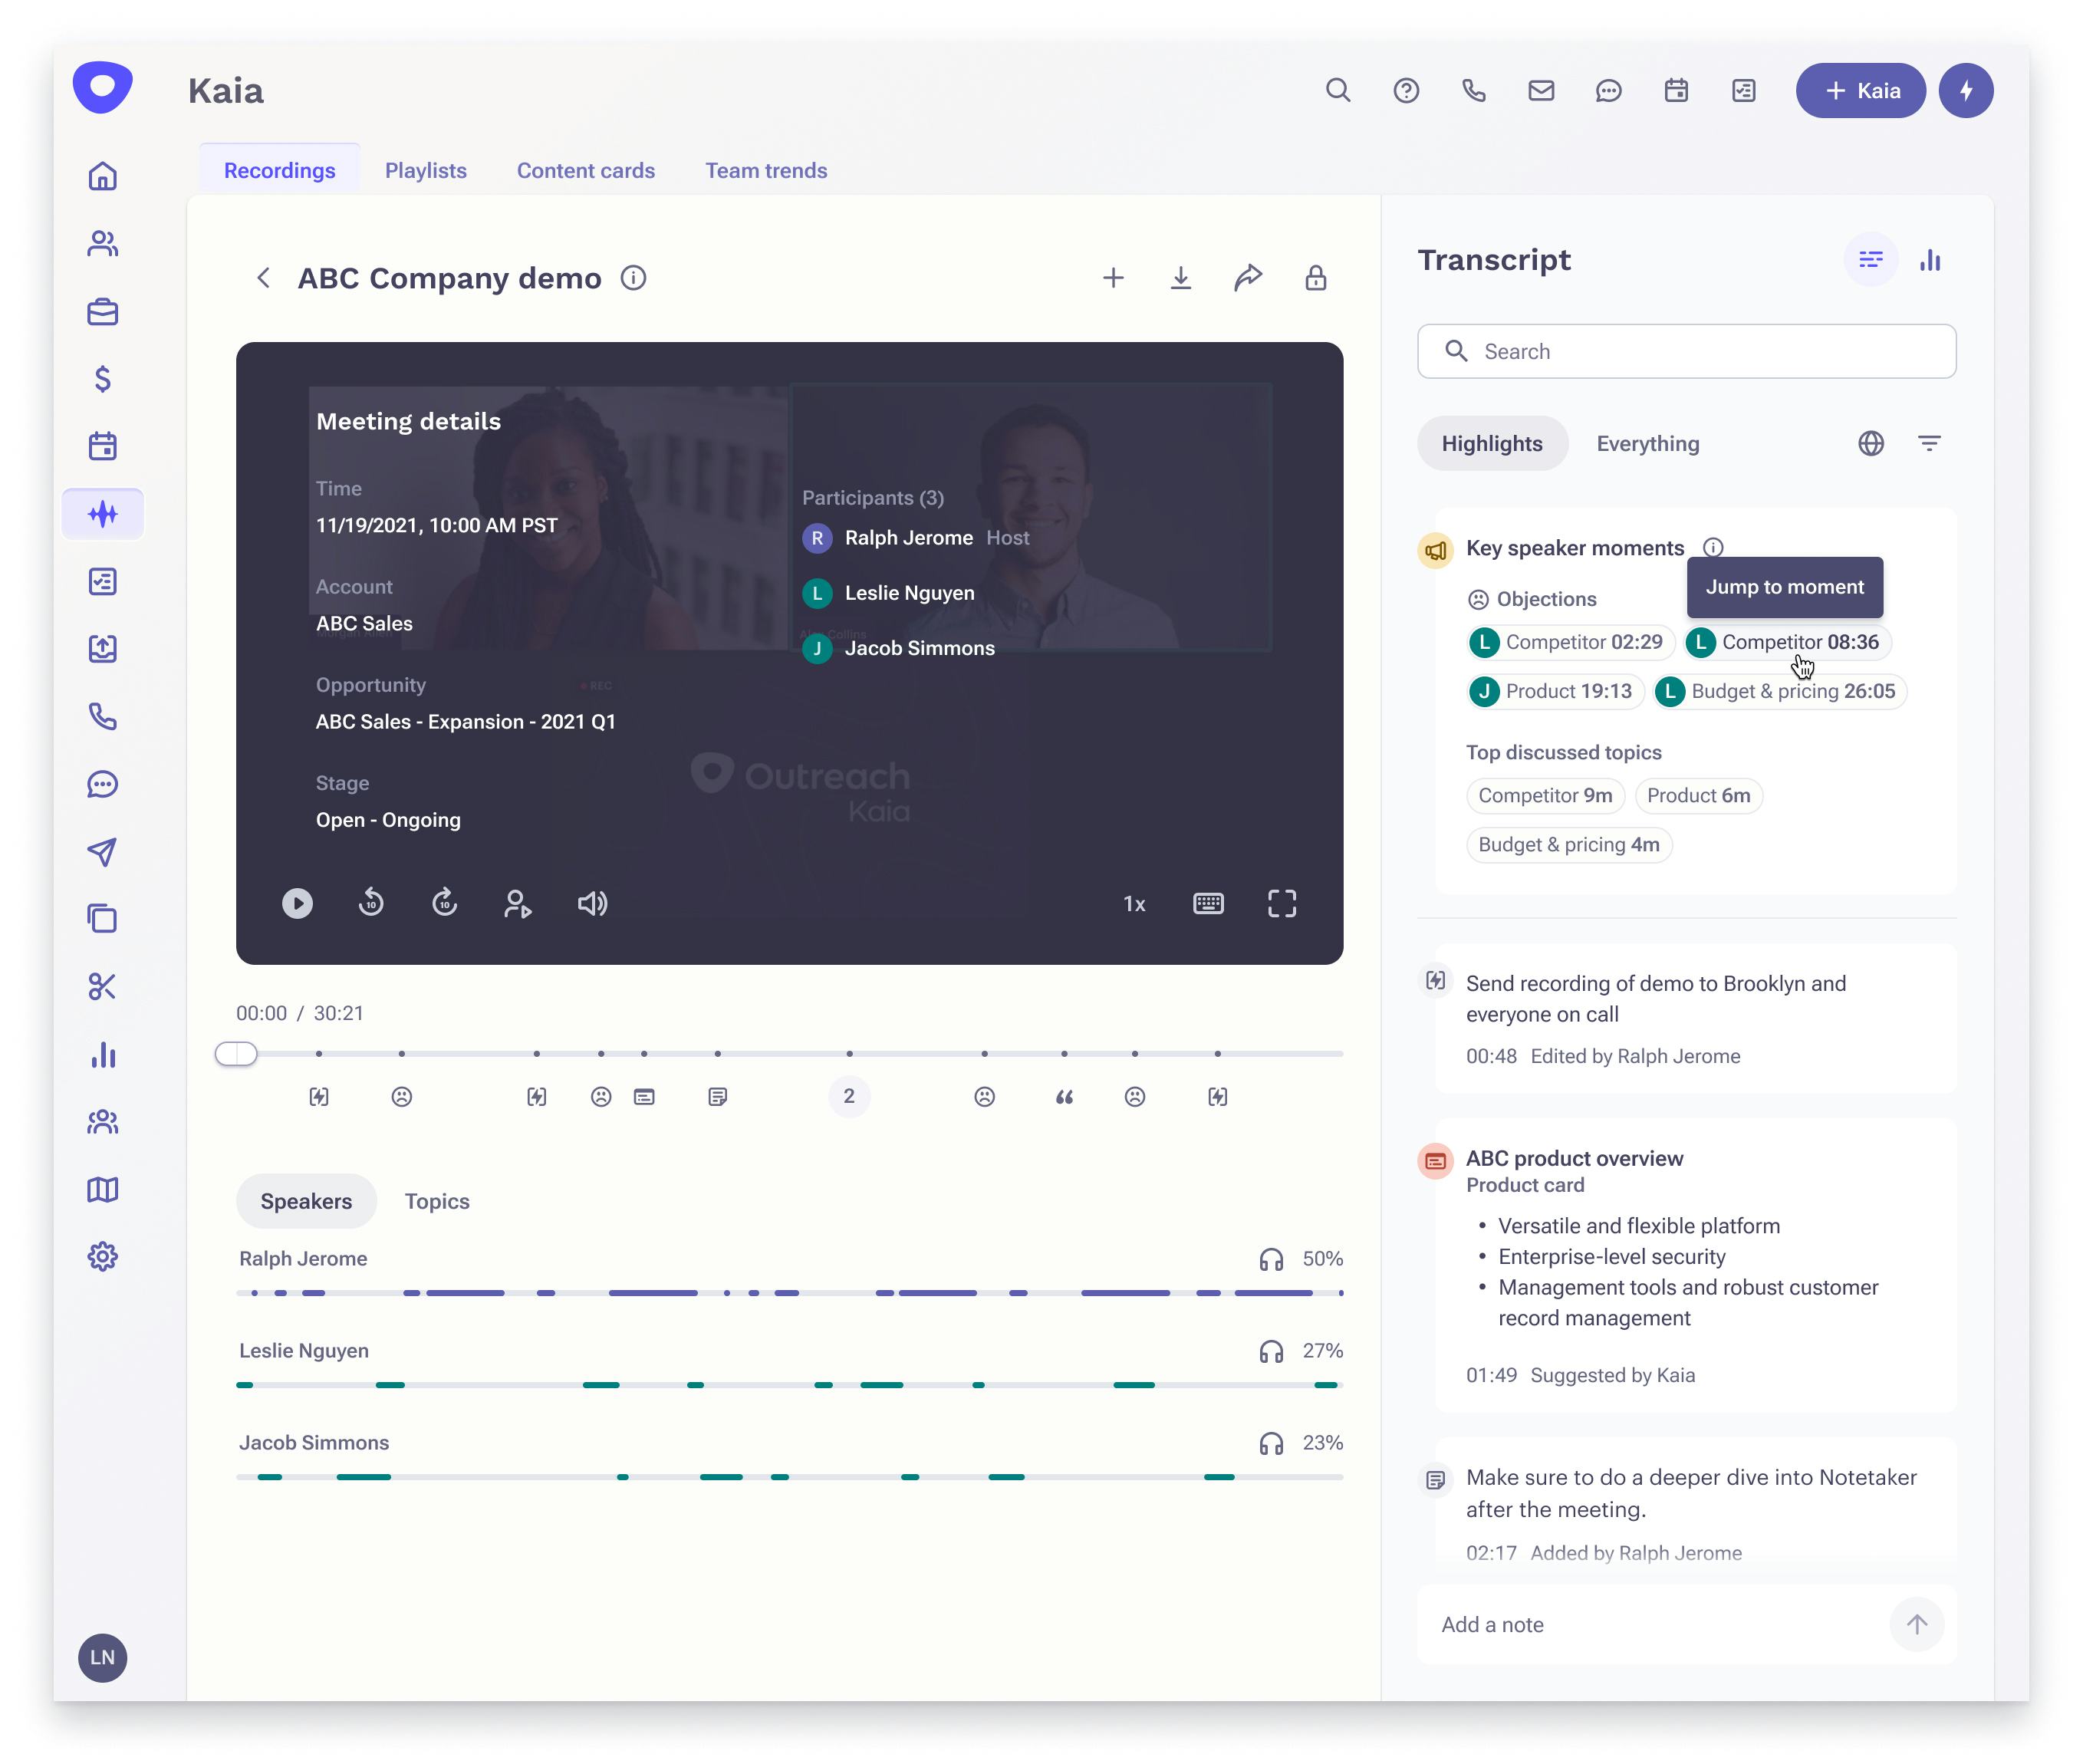Open the Topics tab below timeline
The image size is (2083, 1764).
pyautogui.click(x=437, y=1201)
